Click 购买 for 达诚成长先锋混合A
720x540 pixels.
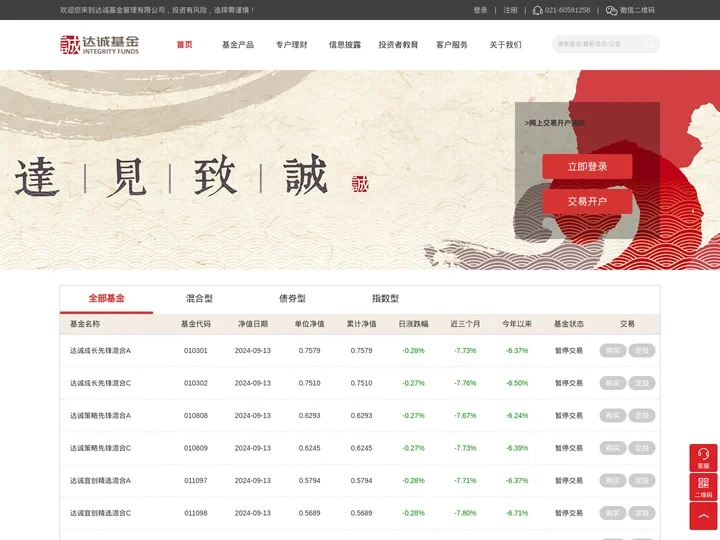click(613, 351)
